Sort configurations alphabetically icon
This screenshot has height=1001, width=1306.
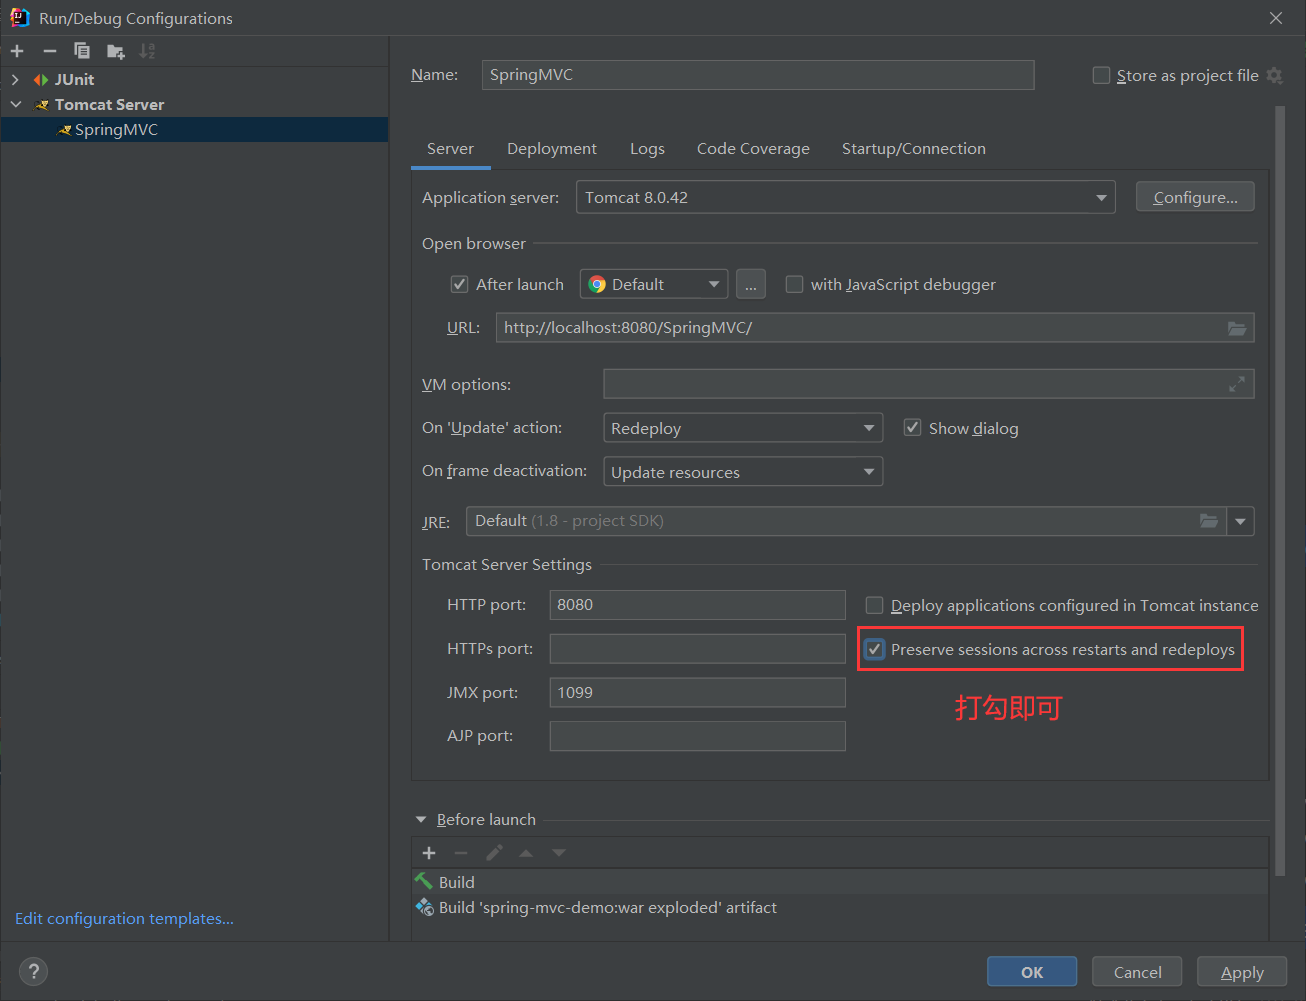[147, 51]
